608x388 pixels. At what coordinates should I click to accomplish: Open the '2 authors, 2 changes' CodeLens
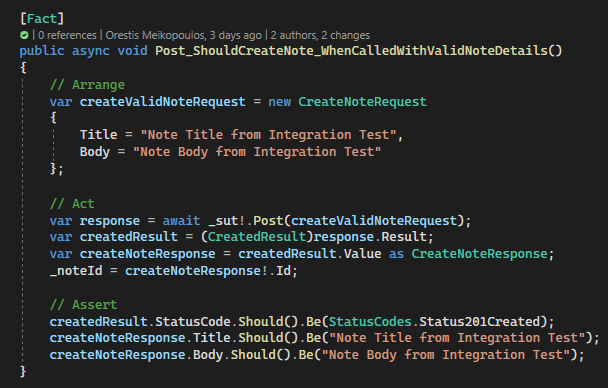click(320, 35)
